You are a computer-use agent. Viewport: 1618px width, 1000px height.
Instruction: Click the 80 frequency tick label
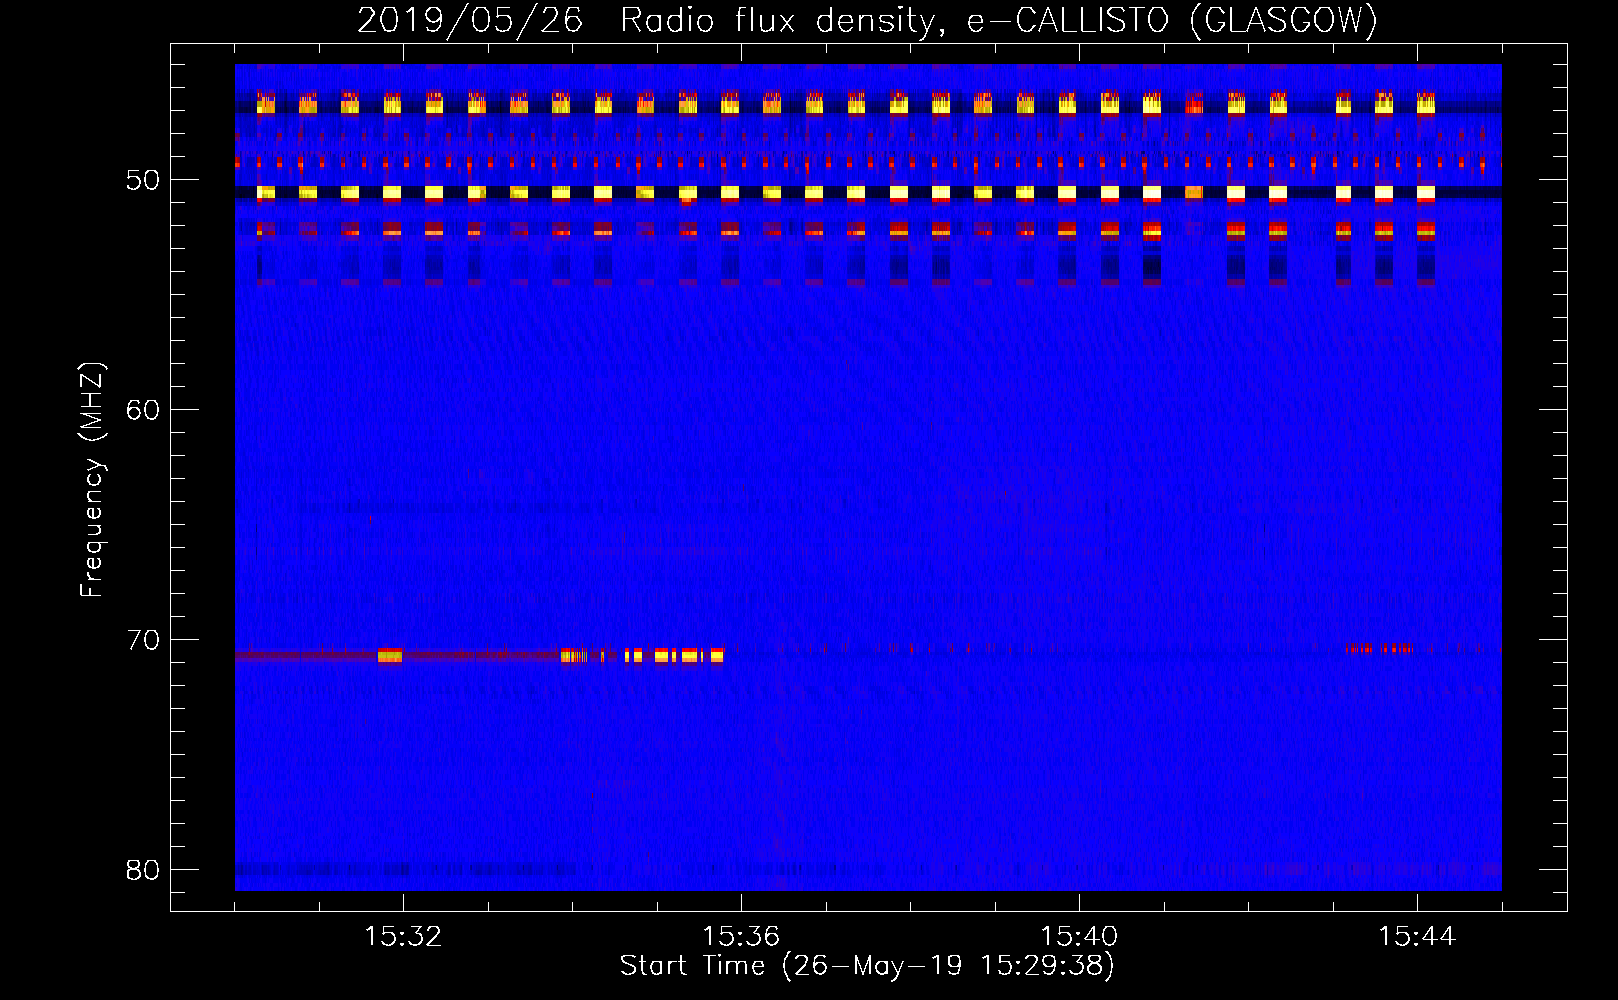[x=143, y=870]
